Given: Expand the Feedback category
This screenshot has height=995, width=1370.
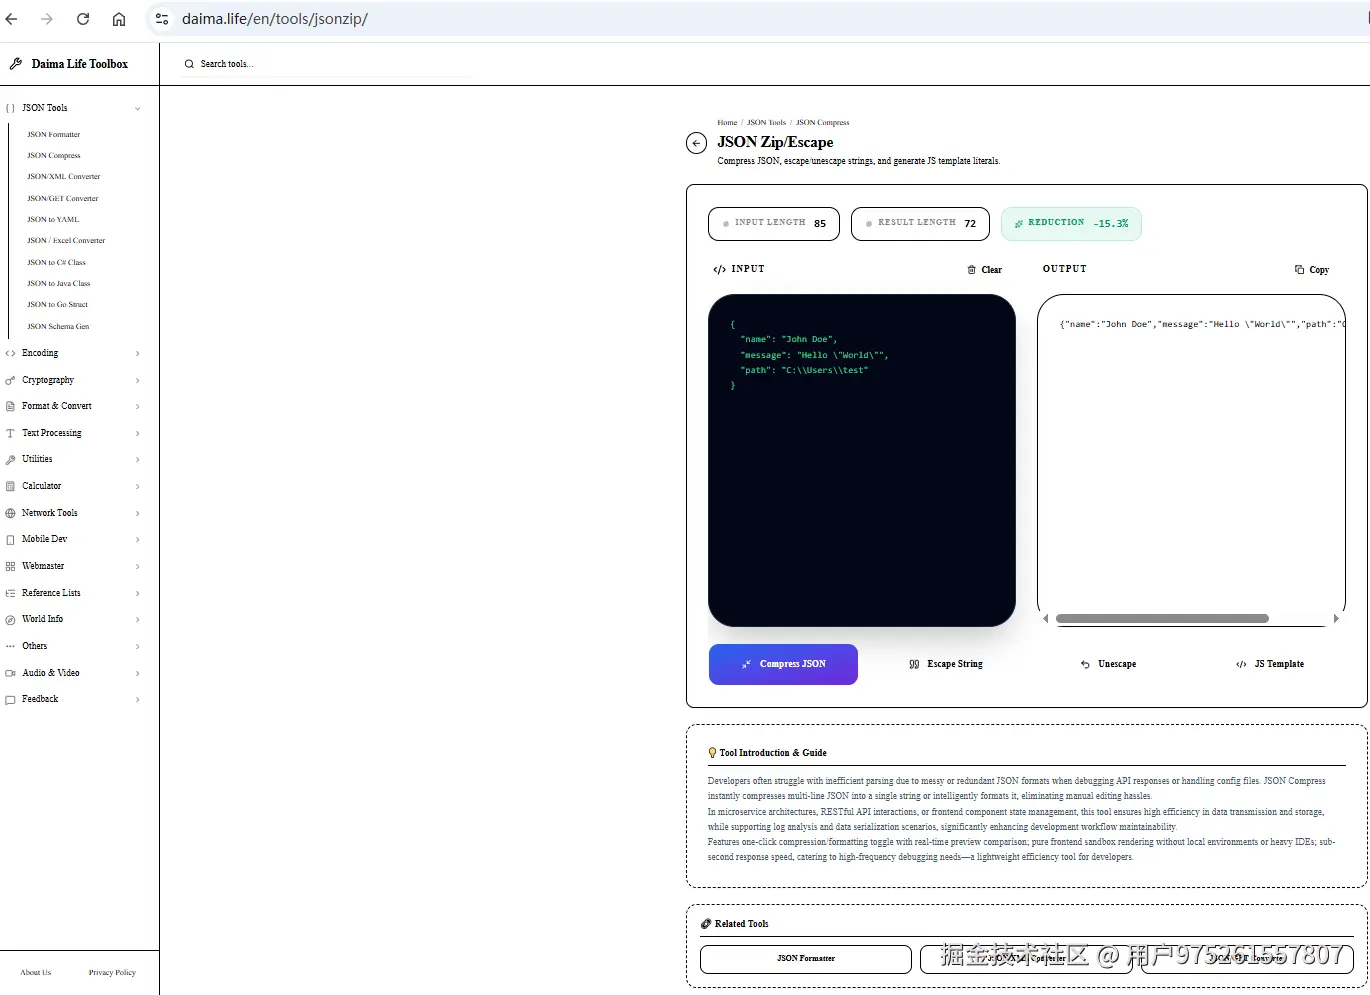Looking at the screenshot, I should click(x=73, y=699).
